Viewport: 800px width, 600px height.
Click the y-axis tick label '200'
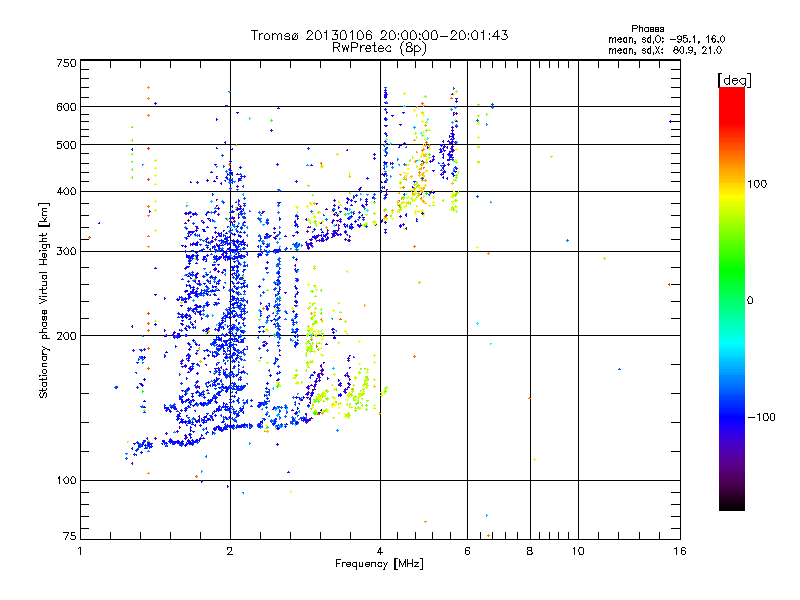point(66,336)
